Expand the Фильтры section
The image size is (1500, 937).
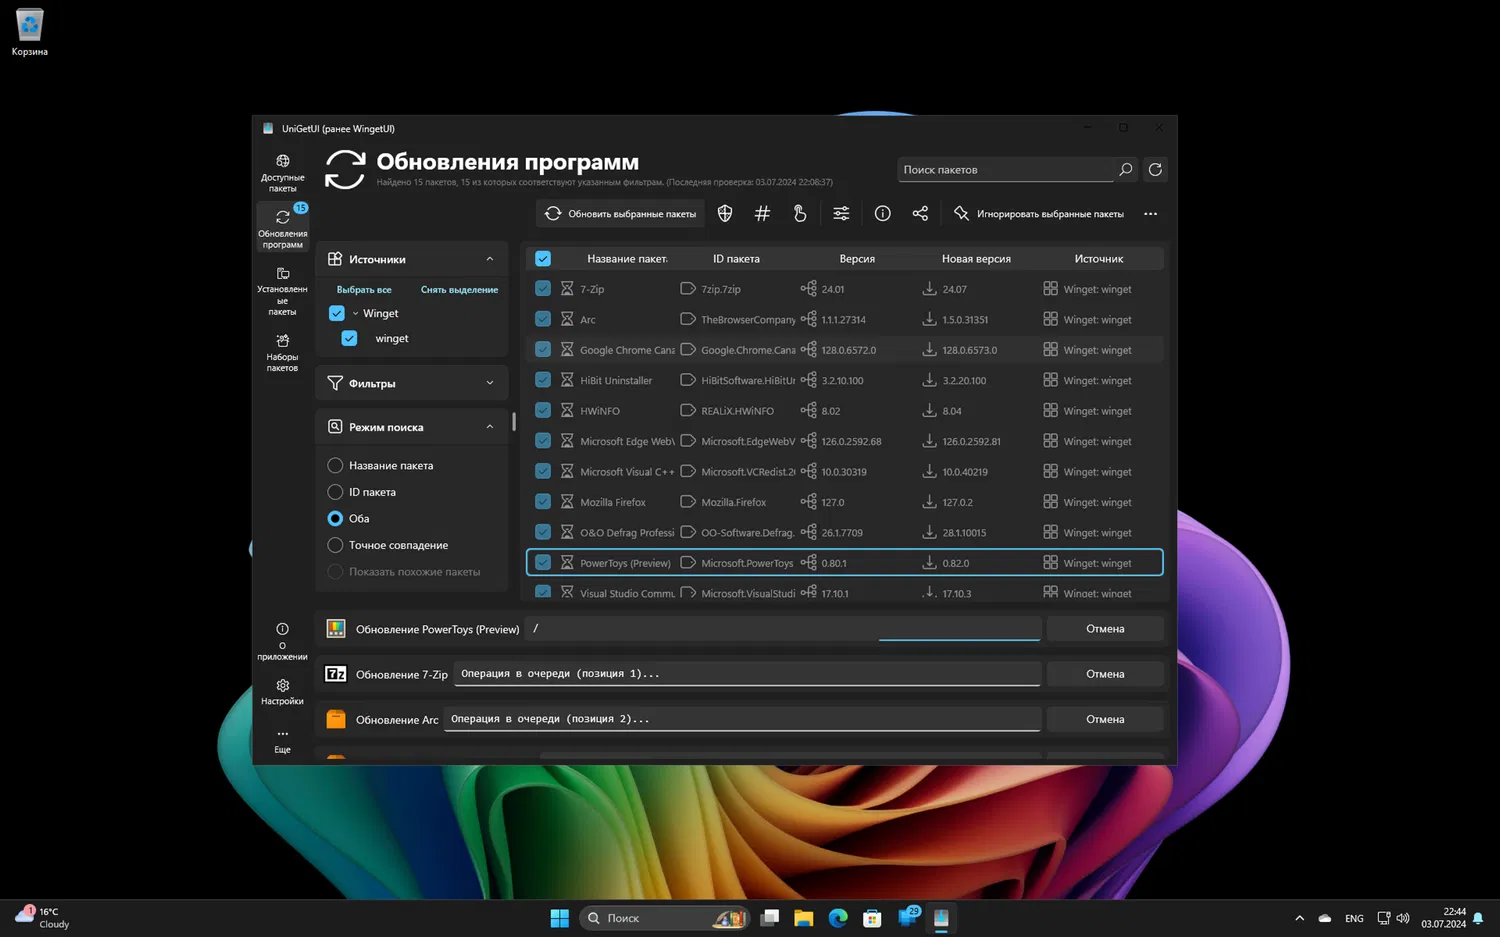(489, 383)
